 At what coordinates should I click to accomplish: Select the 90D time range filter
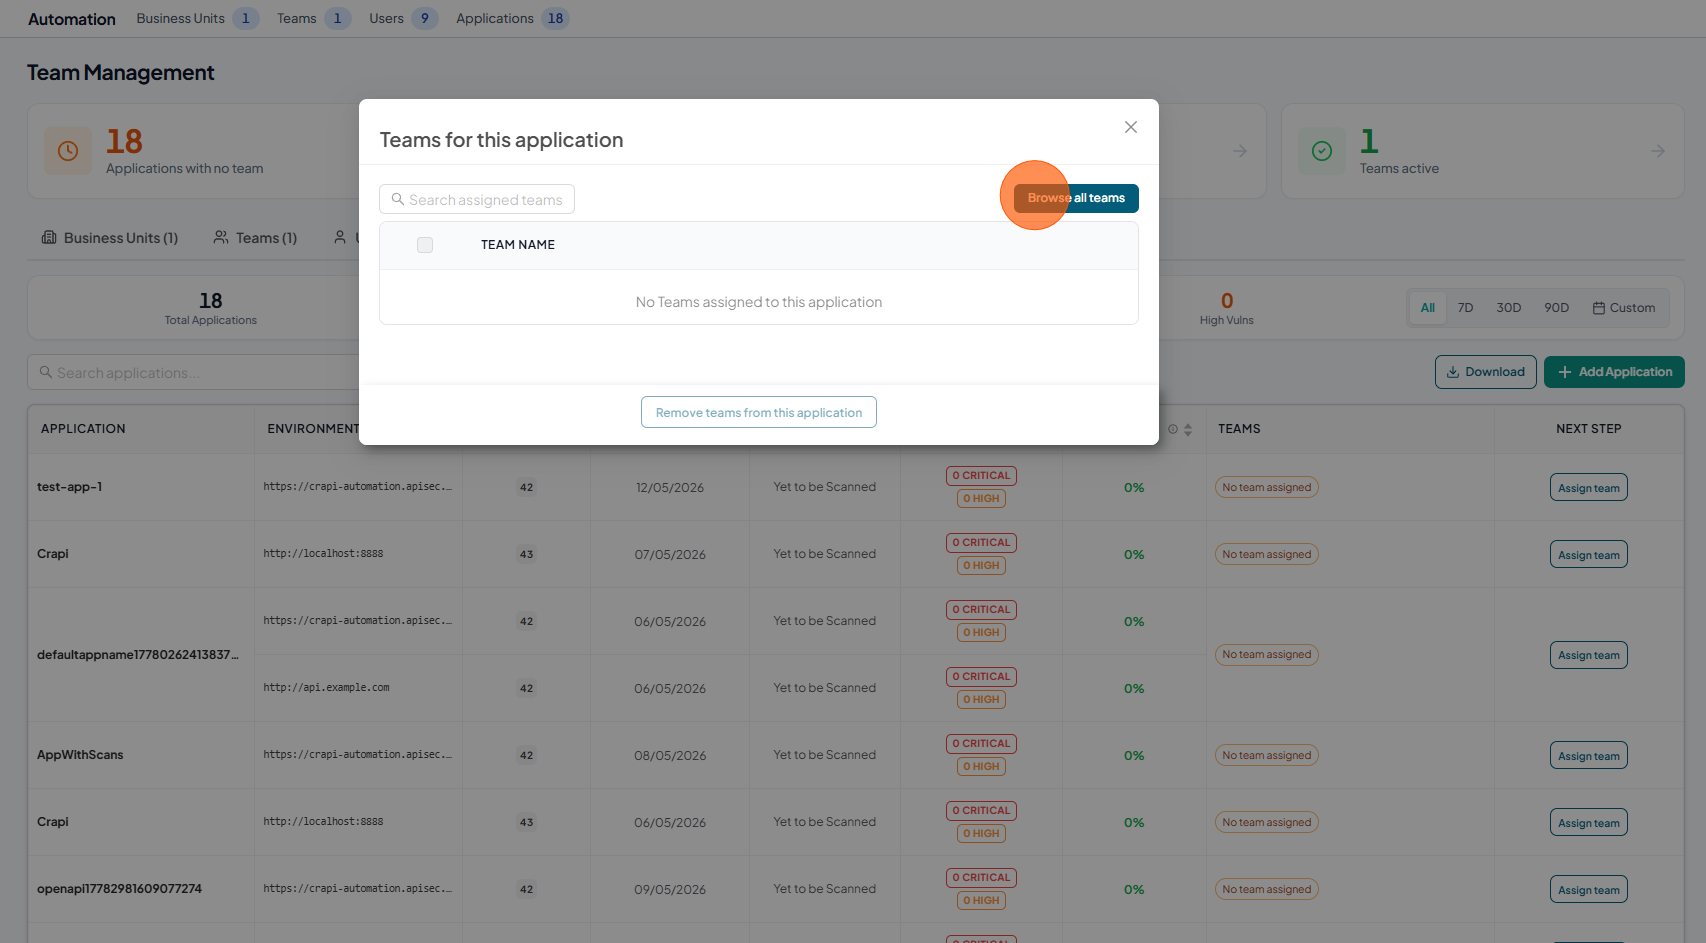point(1557,308)
